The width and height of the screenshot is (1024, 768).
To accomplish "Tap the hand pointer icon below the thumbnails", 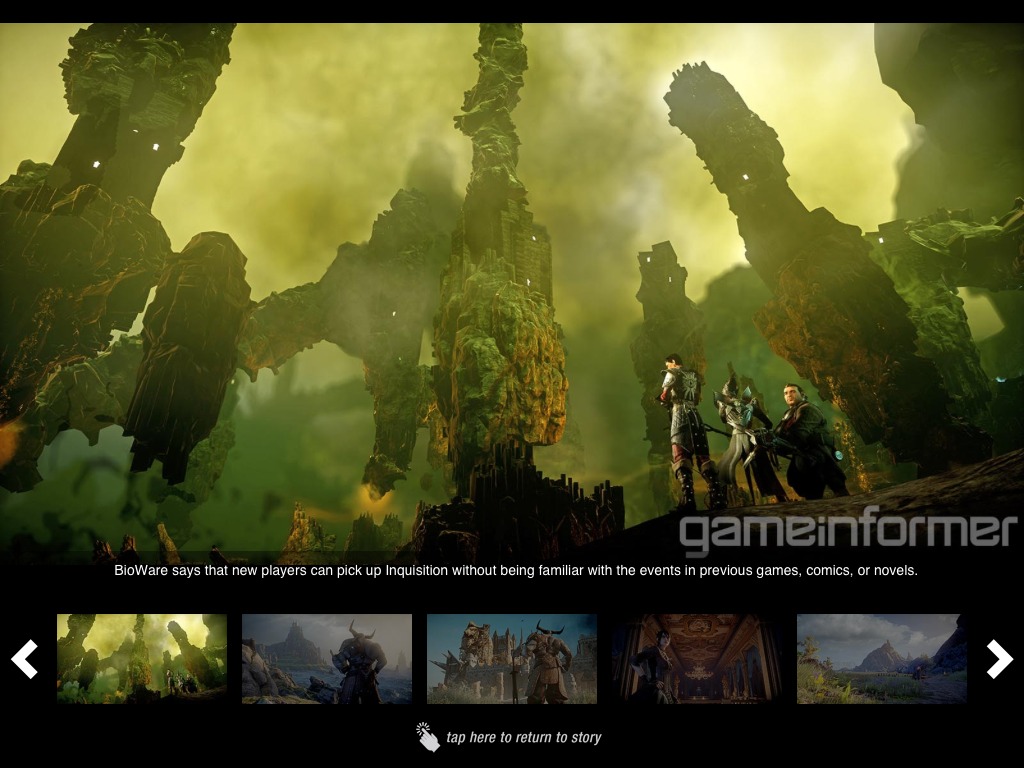I will [428, 738].
